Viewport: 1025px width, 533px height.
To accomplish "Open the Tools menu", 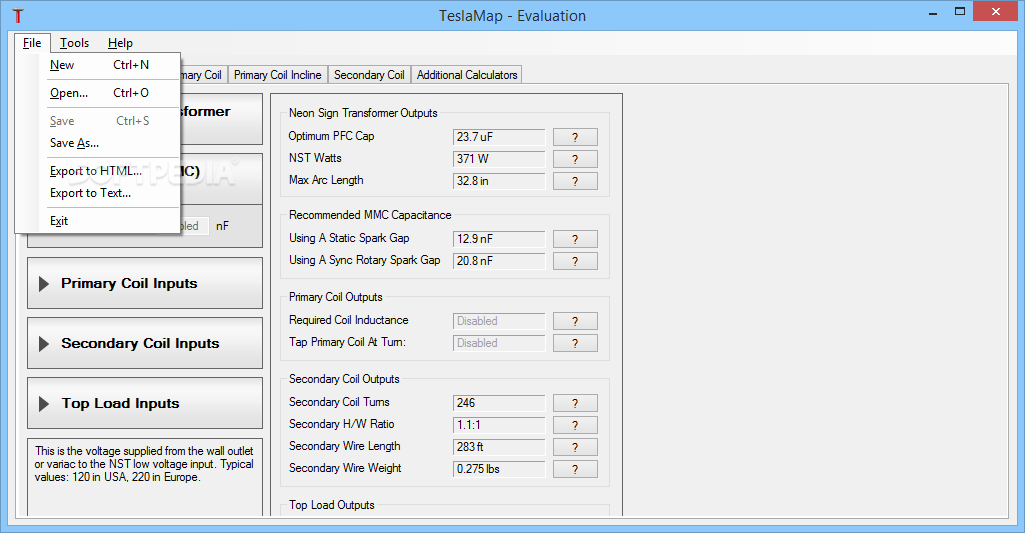I will (75, 43).
